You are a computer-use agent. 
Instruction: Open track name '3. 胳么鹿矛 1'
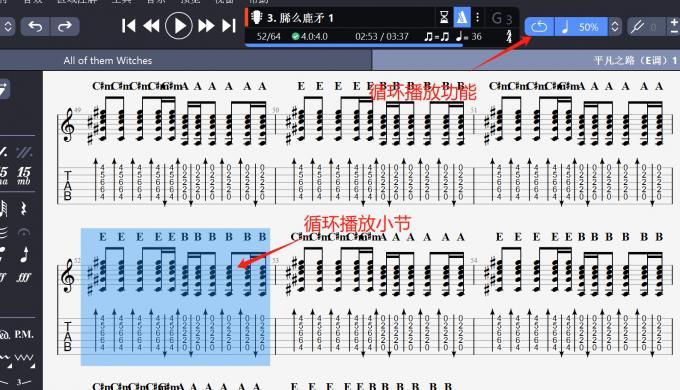click(300, 18)
